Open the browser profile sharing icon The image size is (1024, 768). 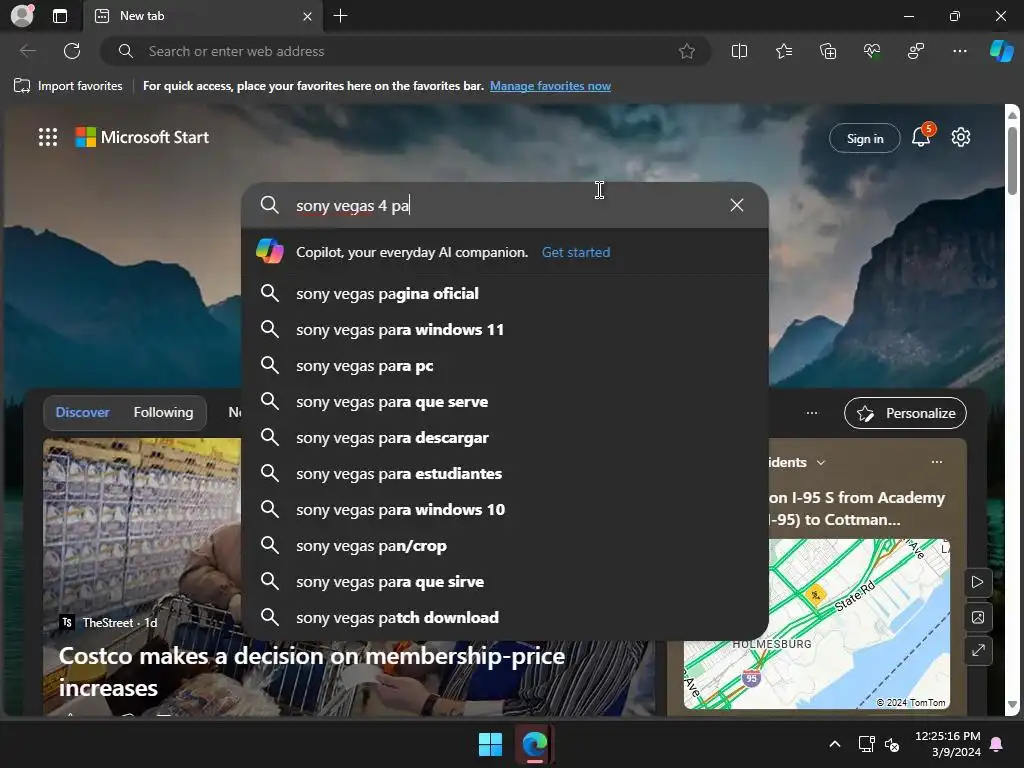click(x=916, y=51)
